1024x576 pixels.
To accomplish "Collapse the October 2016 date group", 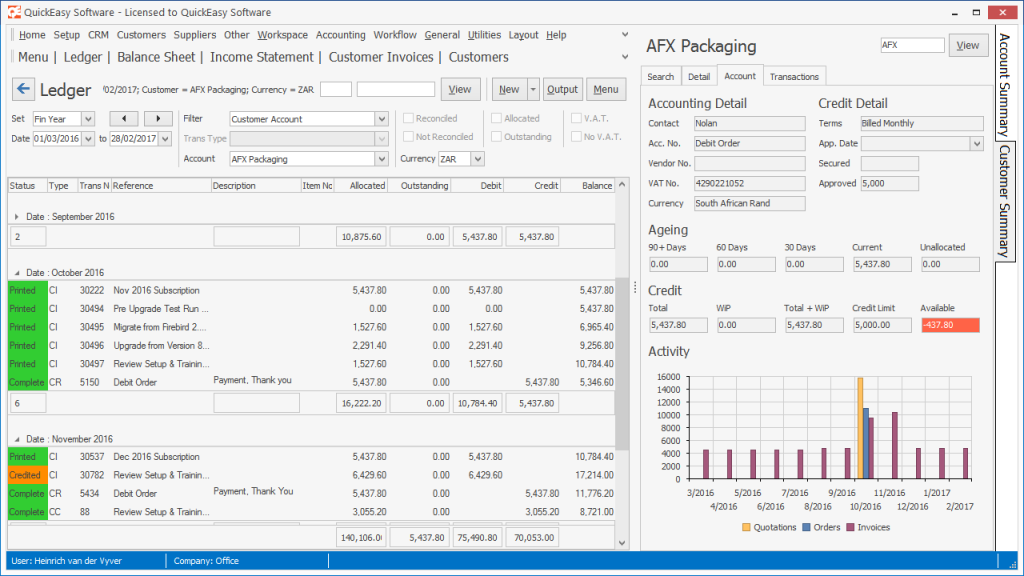I will (x=17, y=272).
